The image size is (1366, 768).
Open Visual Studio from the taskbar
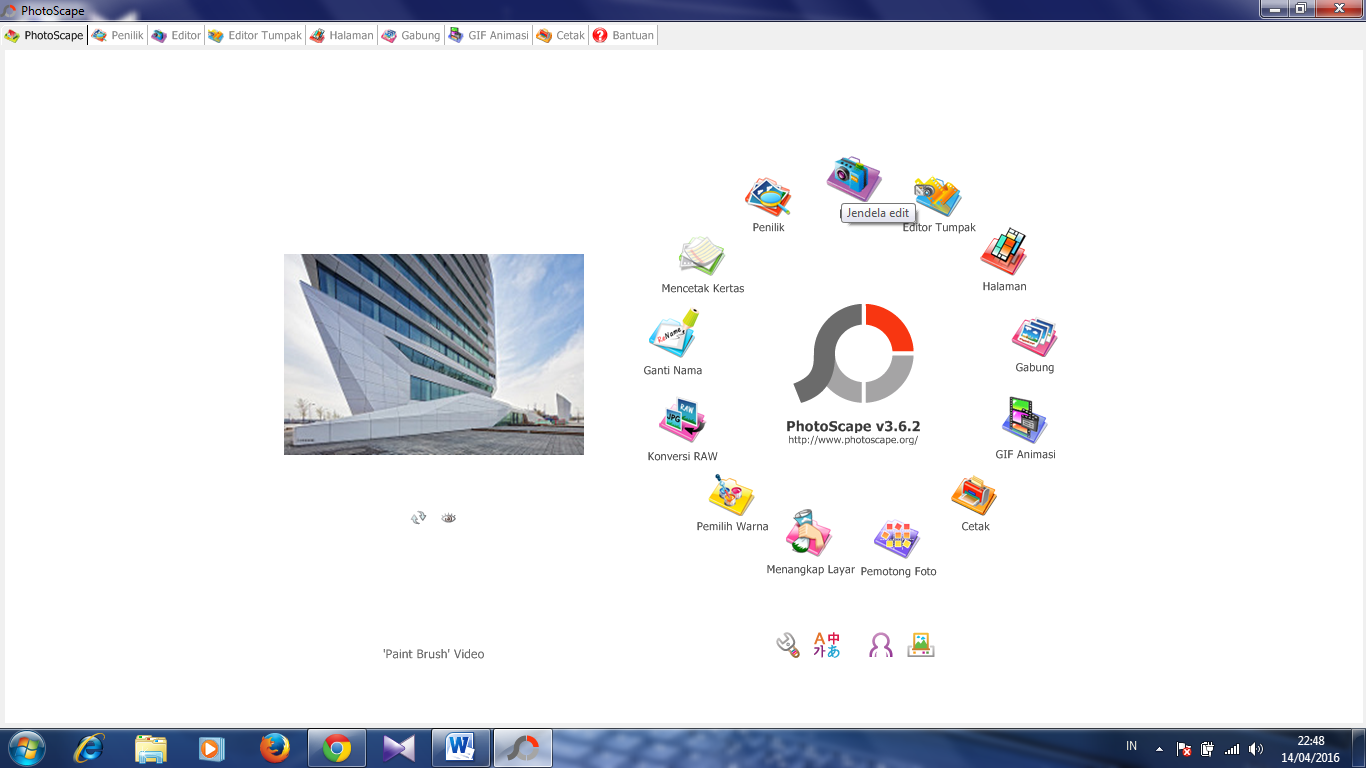pyautogui.click(x=399, y=748)
